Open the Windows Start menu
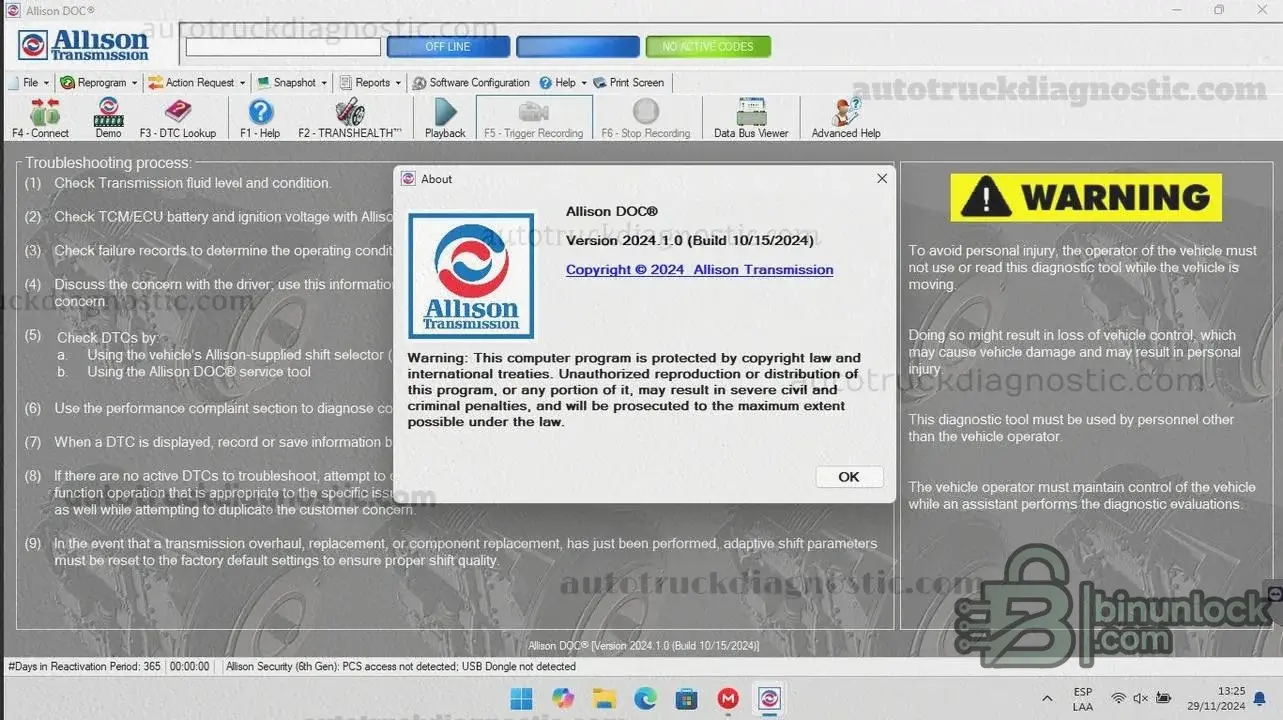The width and height of the screenshot is (1283, 720). (521, 698)
